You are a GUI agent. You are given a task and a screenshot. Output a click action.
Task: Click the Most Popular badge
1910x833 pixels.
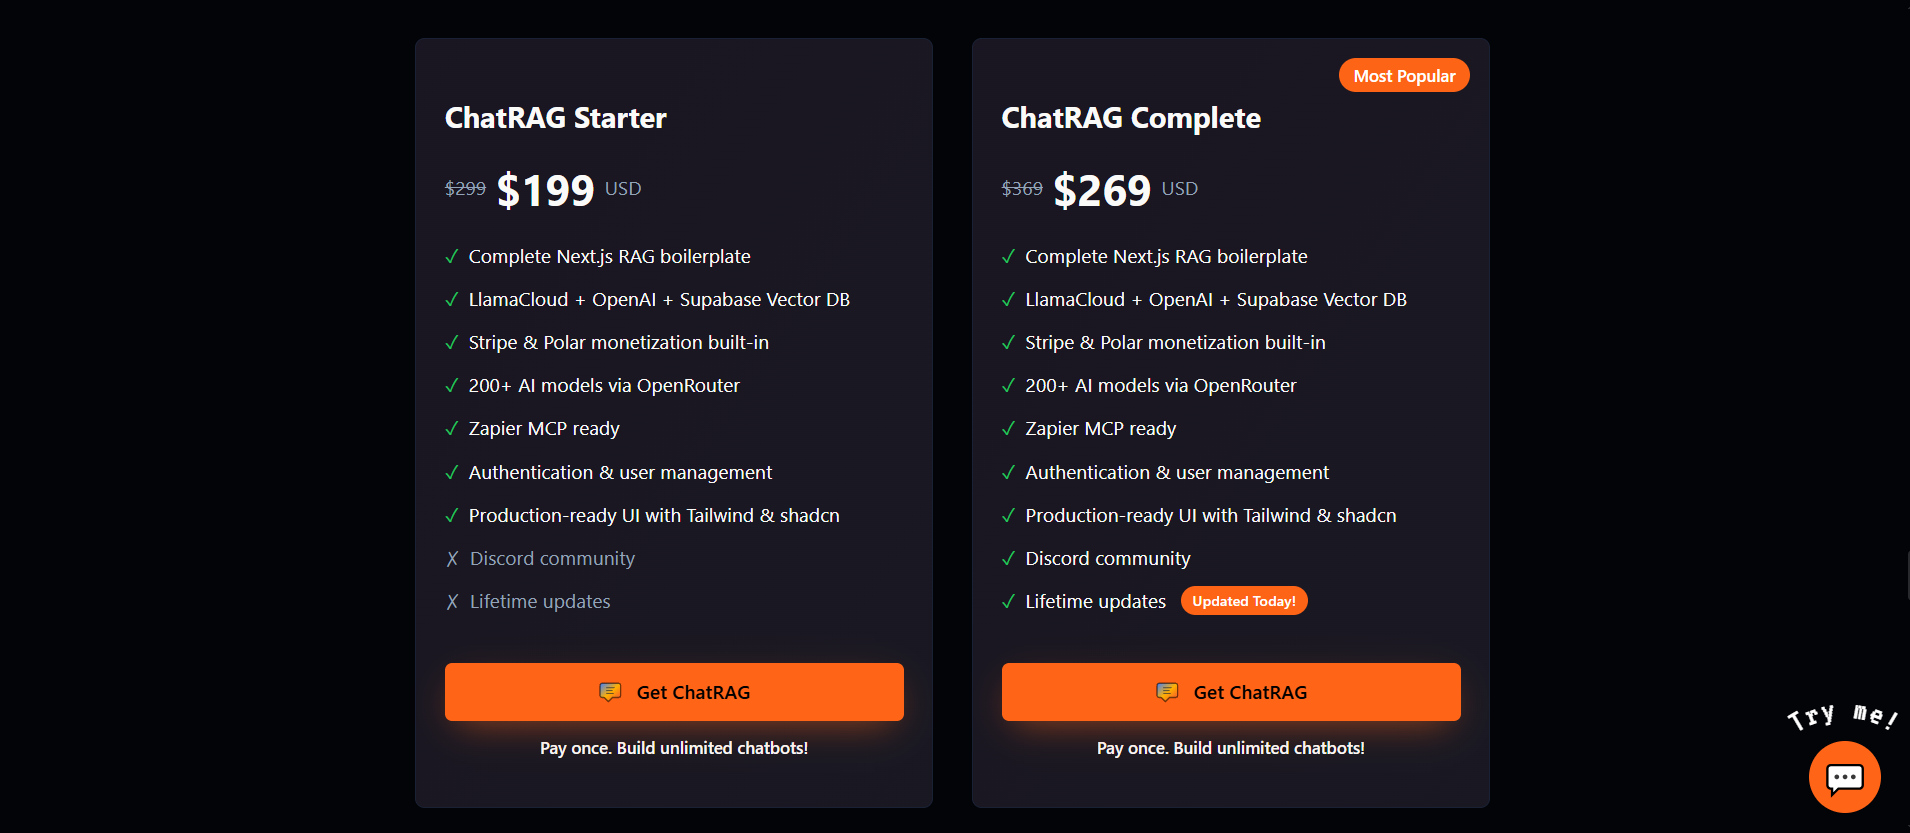[x=1403, y=74]
